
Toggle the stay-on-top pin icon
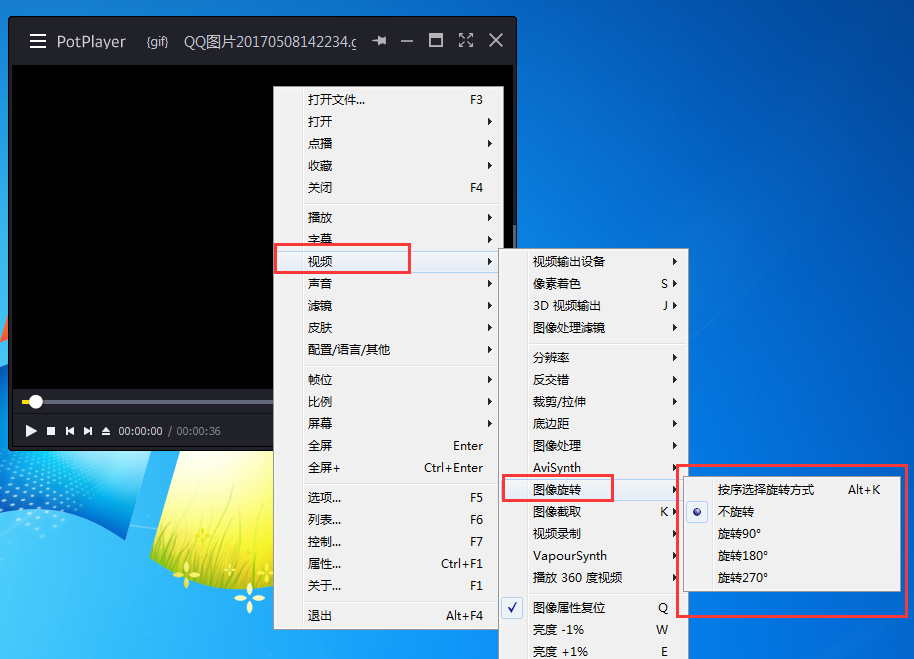point(378,41)
